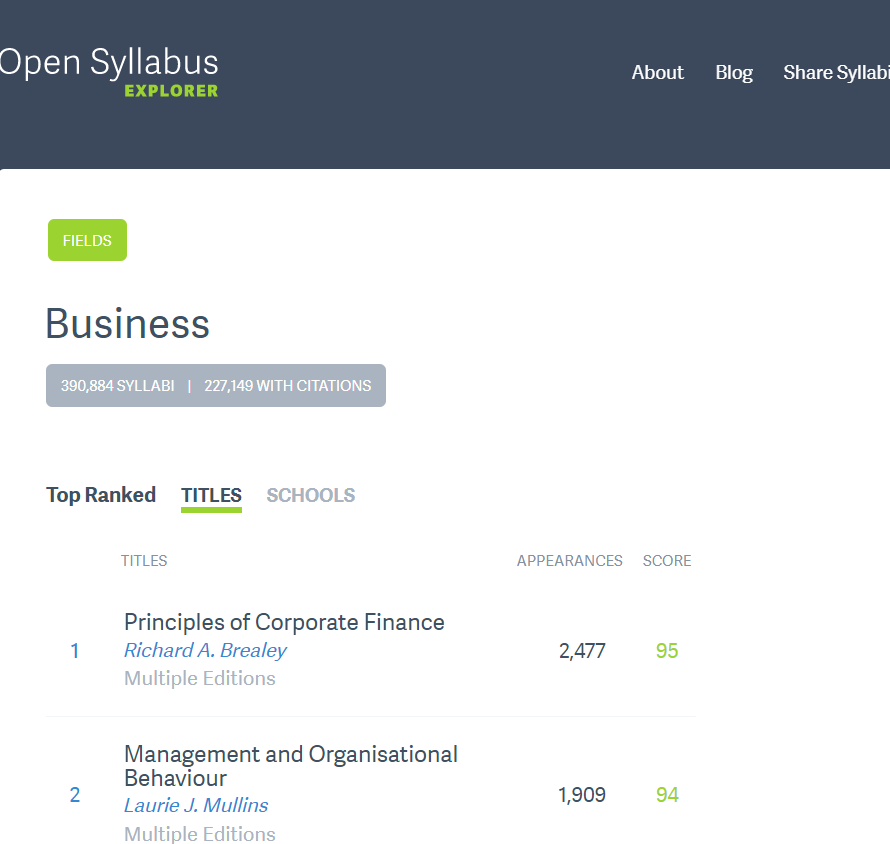890x844 pixels.
Task: Click Multiple Editions under Richard A. Brealey
Action: 200,678
